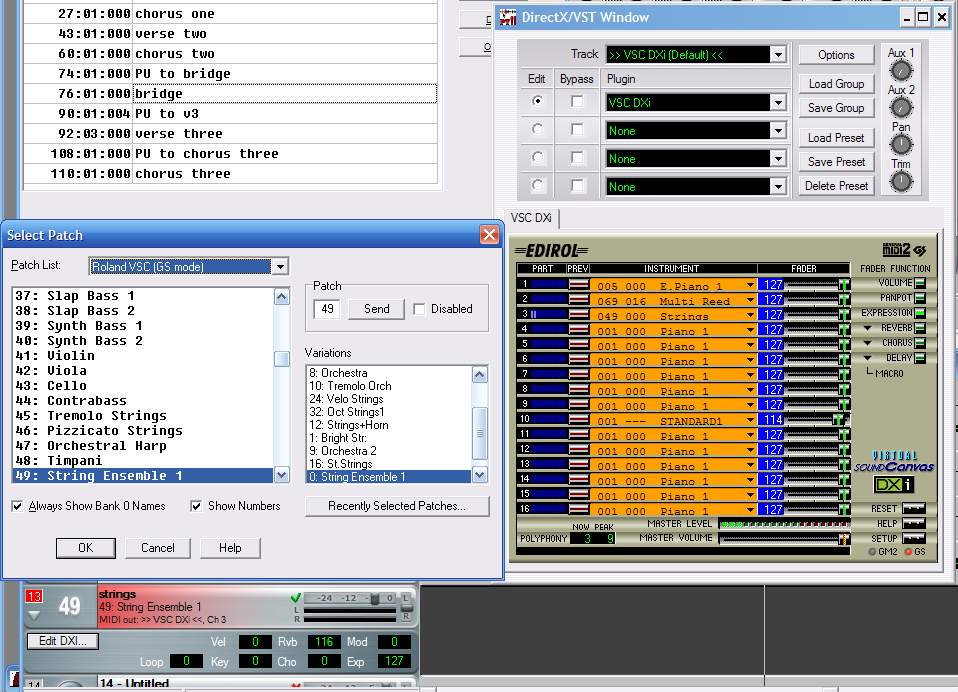Click the red track number 13 icon

tap(34, 596)
